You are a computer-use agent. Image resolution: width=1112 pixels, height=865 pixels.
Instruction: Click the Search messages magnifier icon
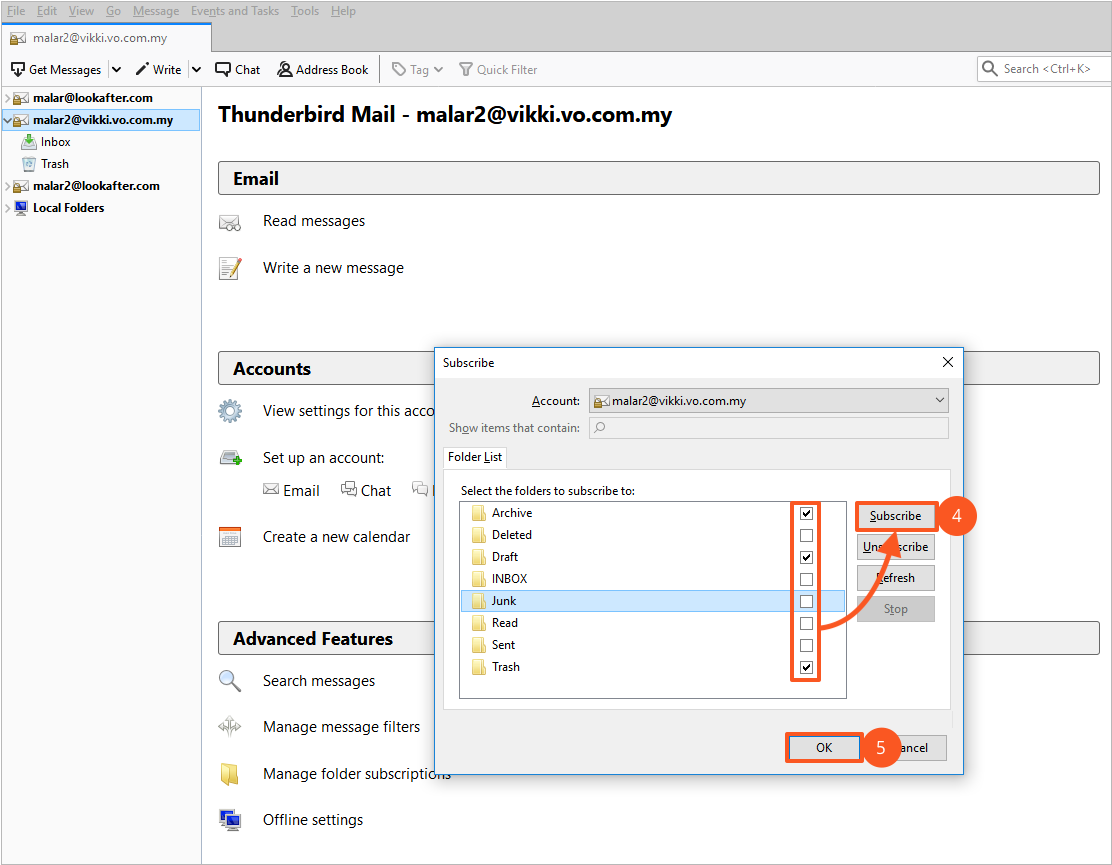(x=230, y=681)
